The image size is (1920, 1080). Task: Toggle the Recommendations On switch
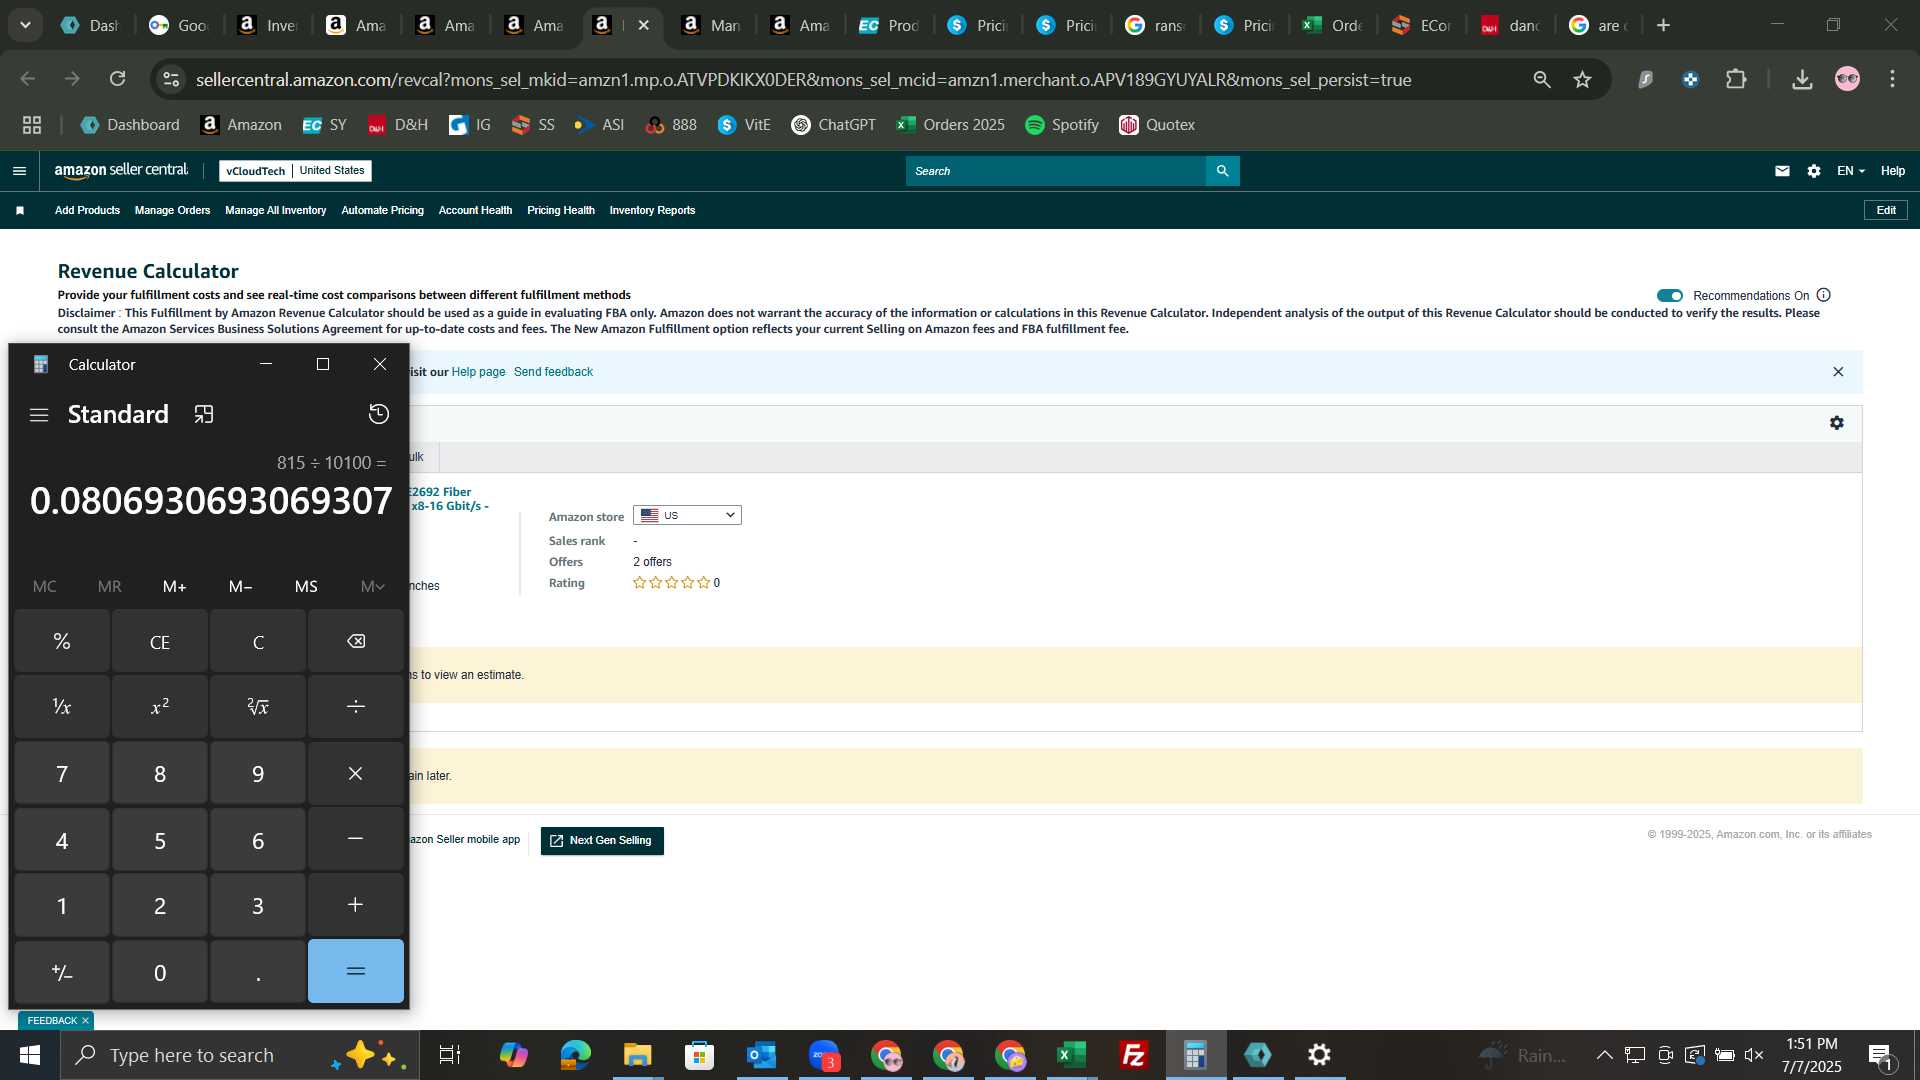pos(1669,295)
